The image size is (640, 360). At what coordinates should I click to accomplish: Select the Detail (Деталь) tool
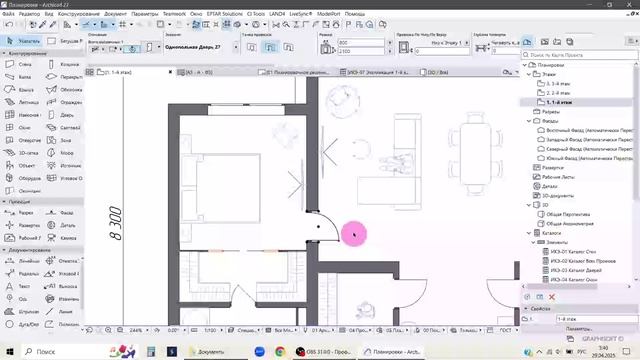pos(61,225)
